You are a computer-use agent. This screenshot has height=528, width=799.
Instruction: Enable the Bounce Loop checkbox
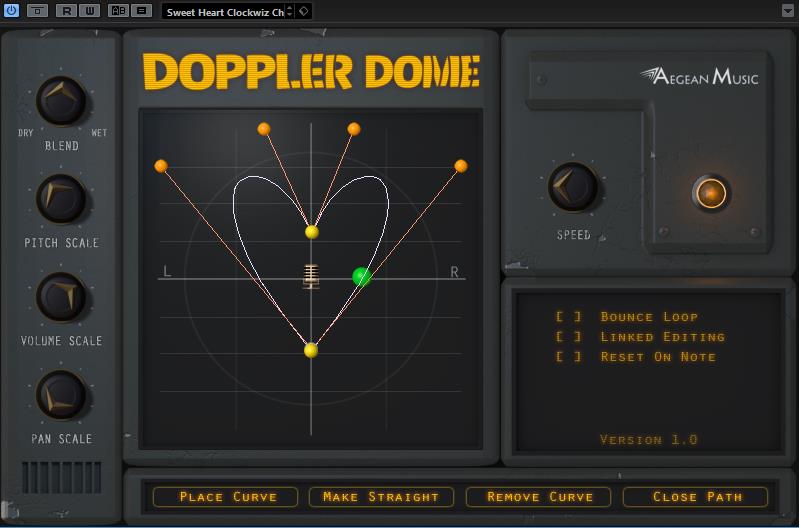coord(568,317)
